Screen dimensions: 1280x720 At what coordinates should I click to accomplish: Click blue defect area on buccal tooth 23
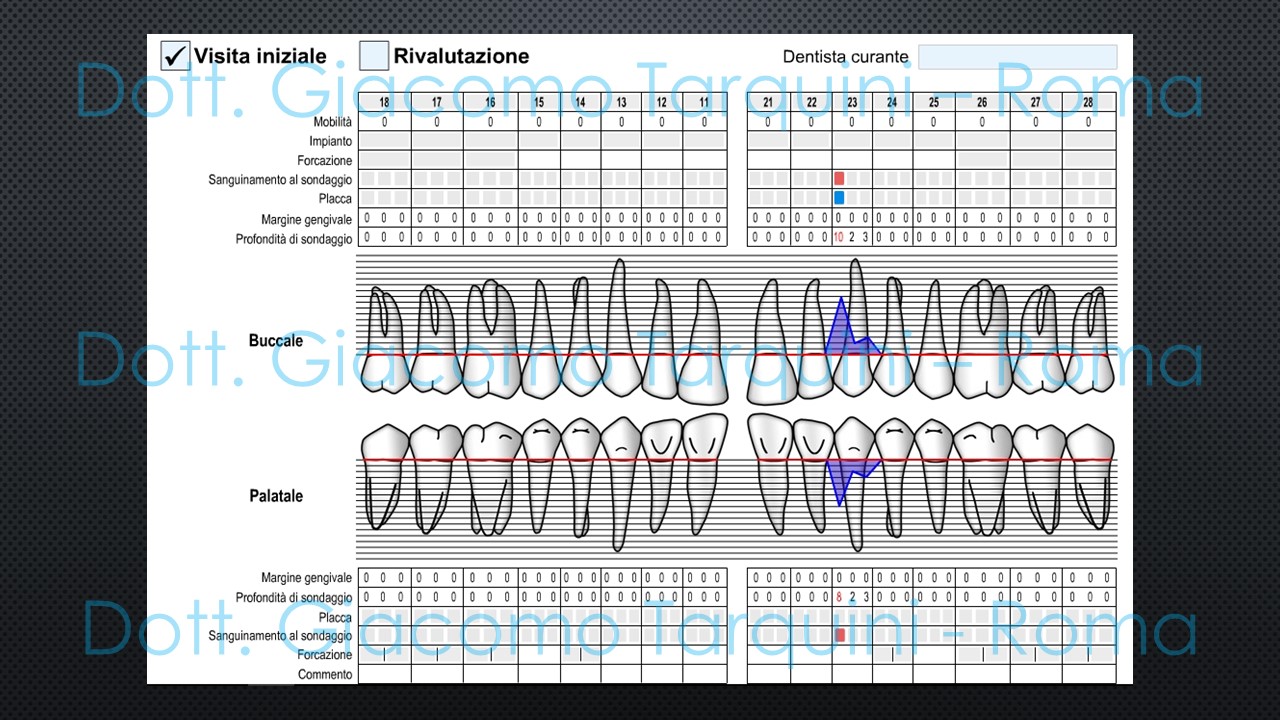[x=840, y=330]
